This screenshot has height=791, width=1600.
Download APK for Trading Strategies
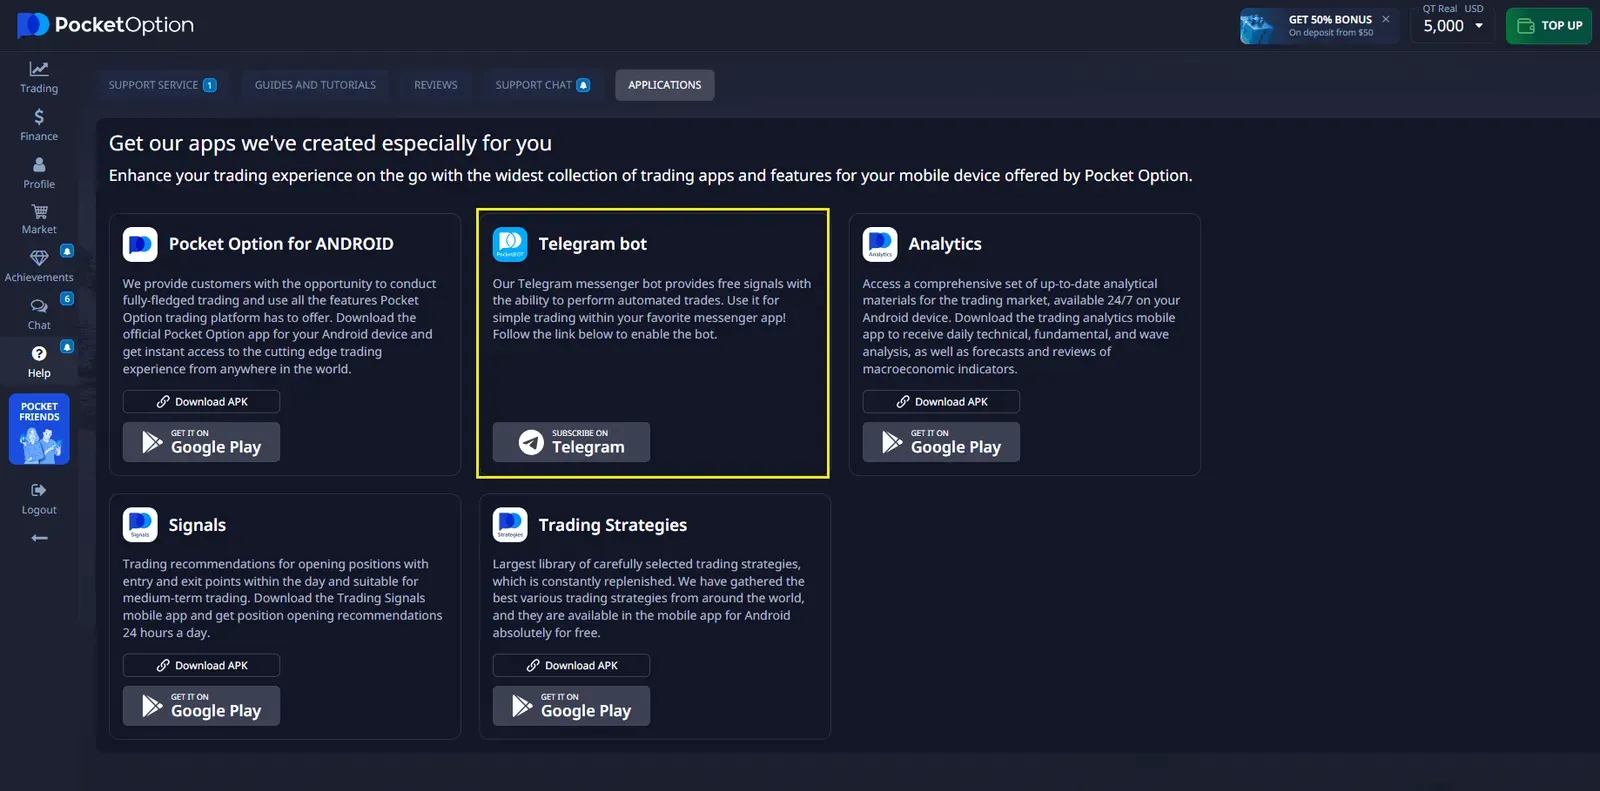coord(571,666)
